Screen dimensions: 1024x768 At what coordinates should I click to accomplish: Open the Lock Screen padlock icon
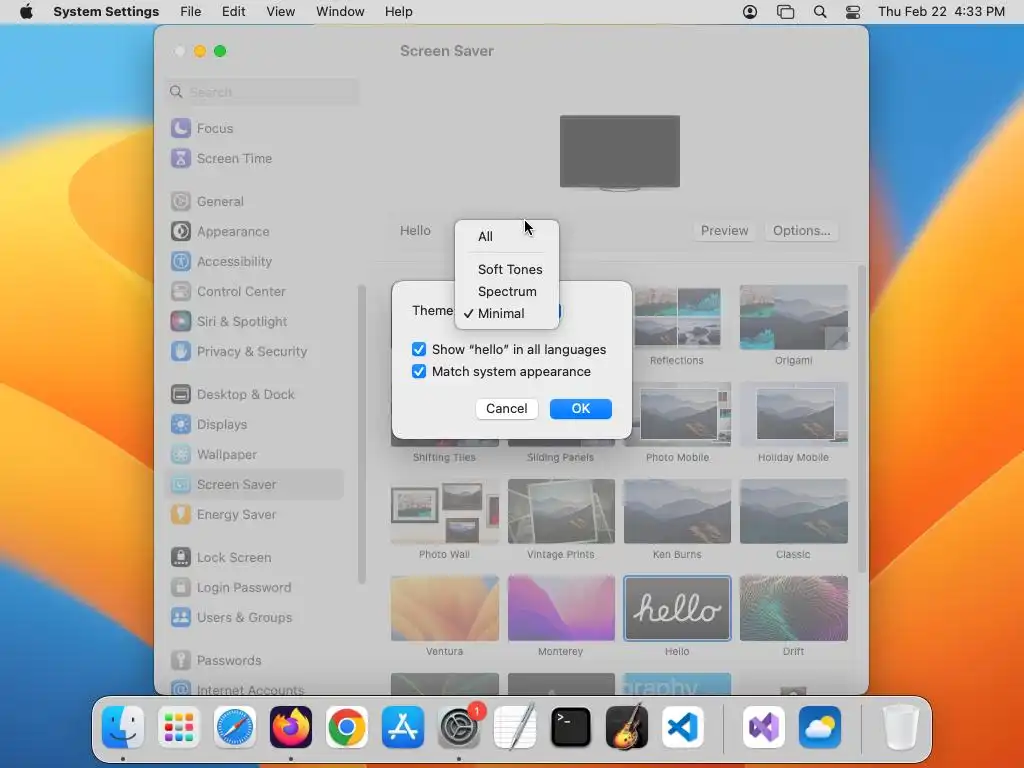click(181, 558)
